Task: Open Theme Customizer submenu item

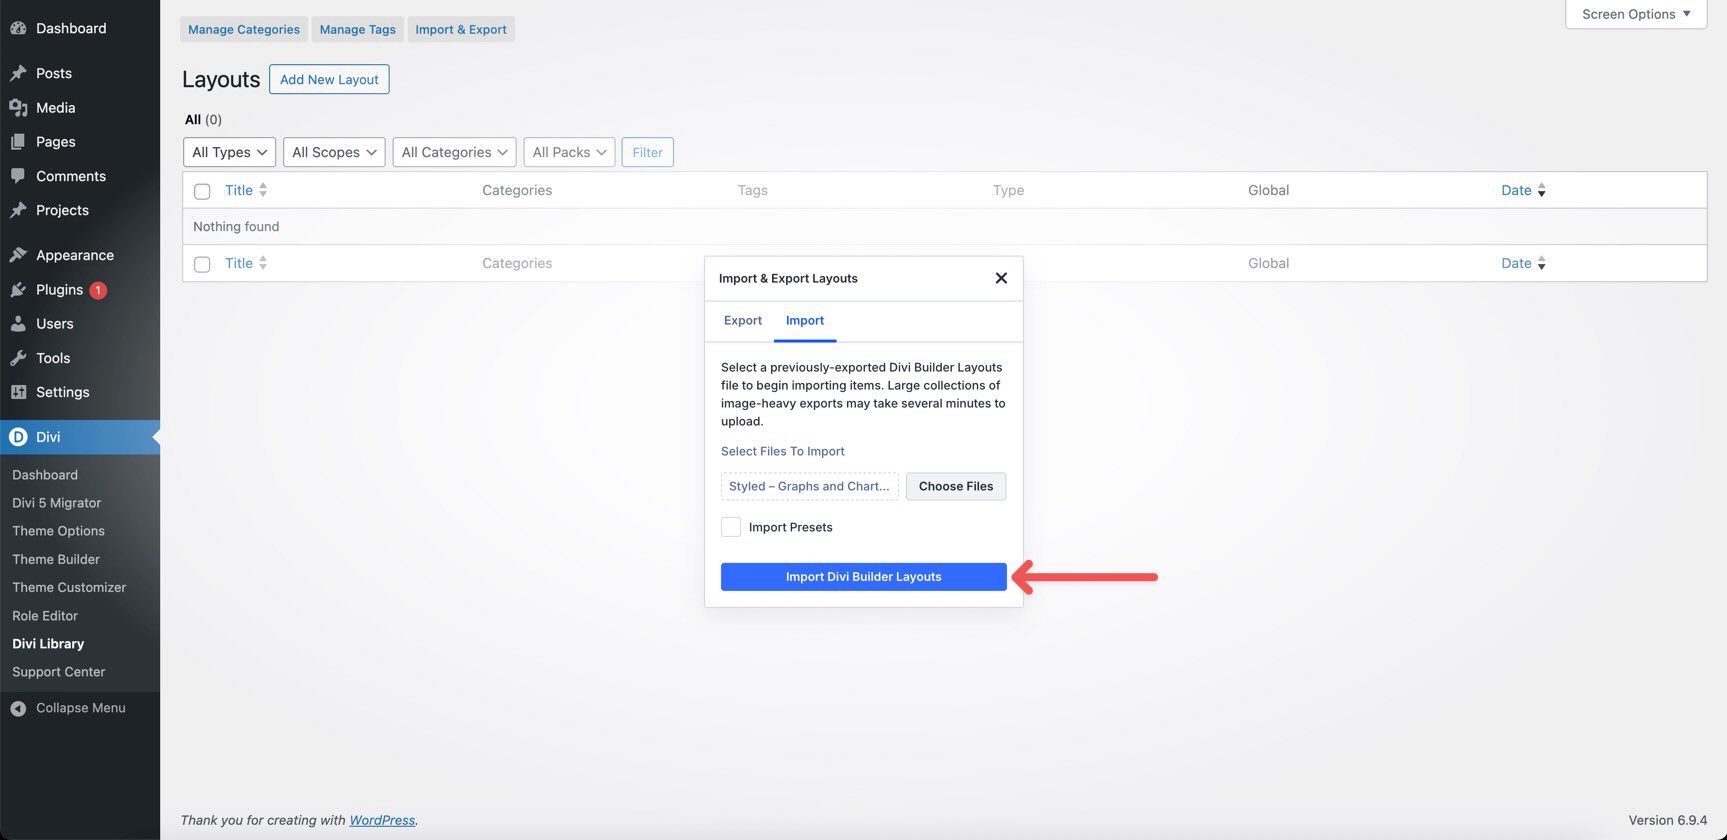Action: click(69, 587)
